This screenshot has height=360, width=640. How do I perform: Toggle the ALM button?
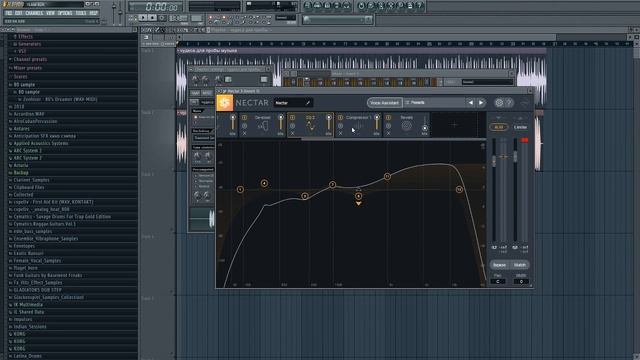click(x=498, y=127)
